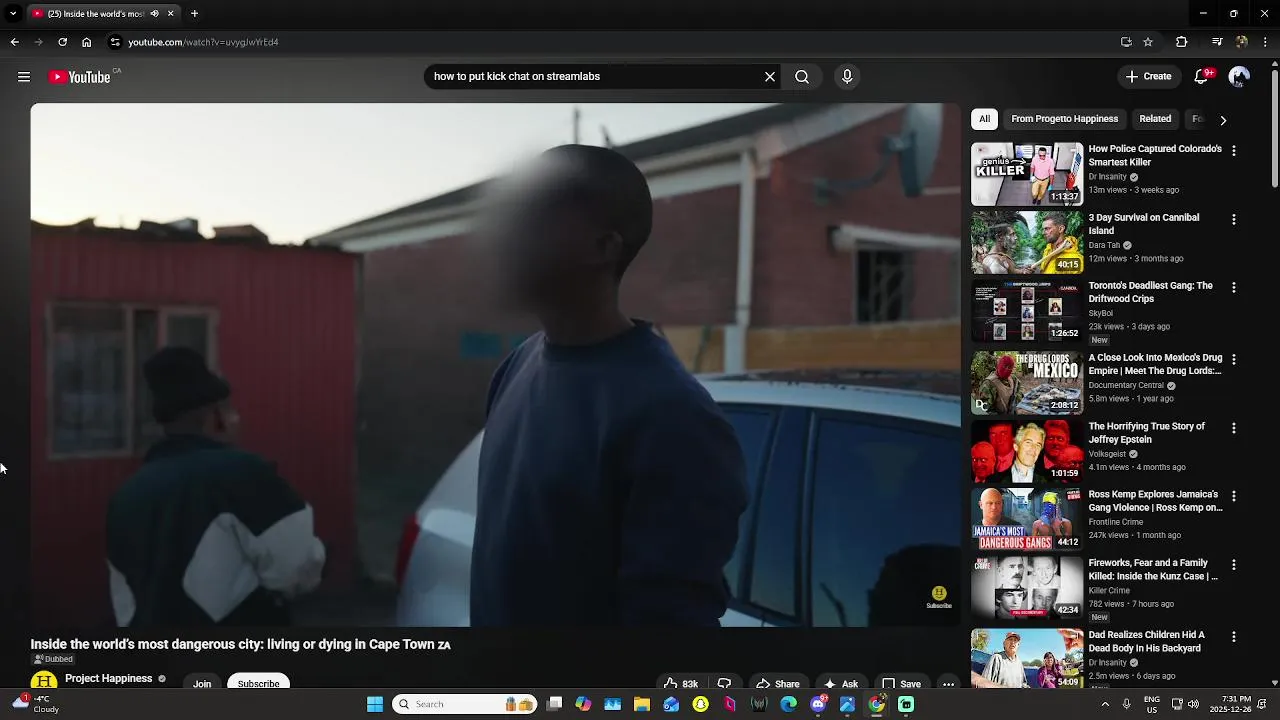Dislike the video with thumbs down
The height and width of the screenshot is (720, 1280).
(725, 684)
